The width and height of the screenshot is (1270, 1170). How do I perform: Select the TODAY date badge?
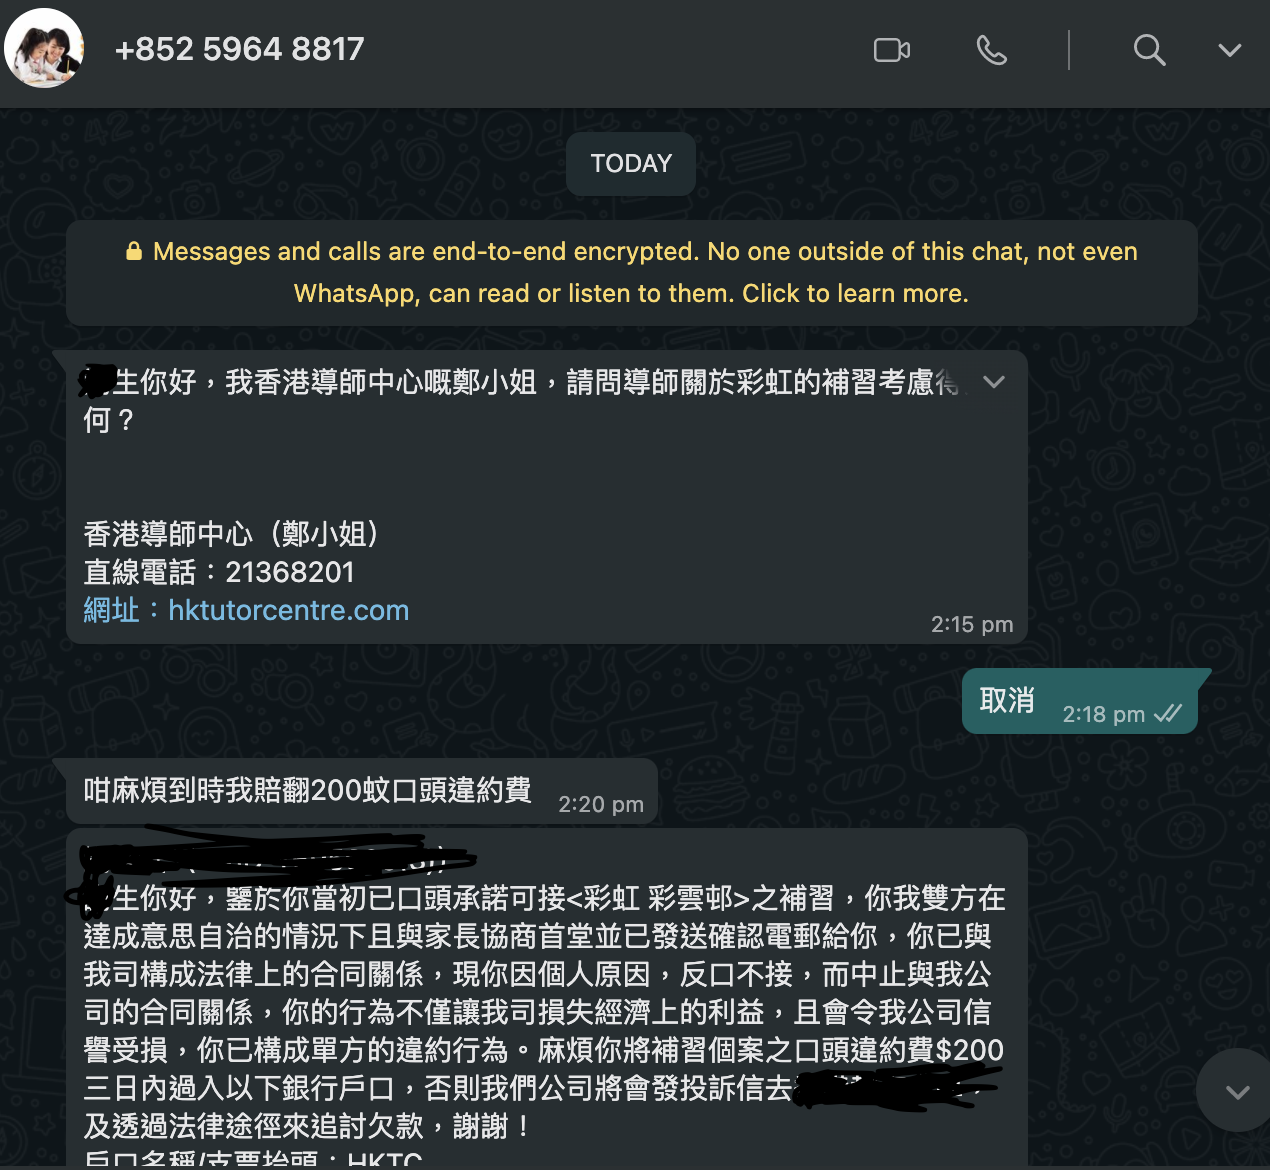pos(631,163)
